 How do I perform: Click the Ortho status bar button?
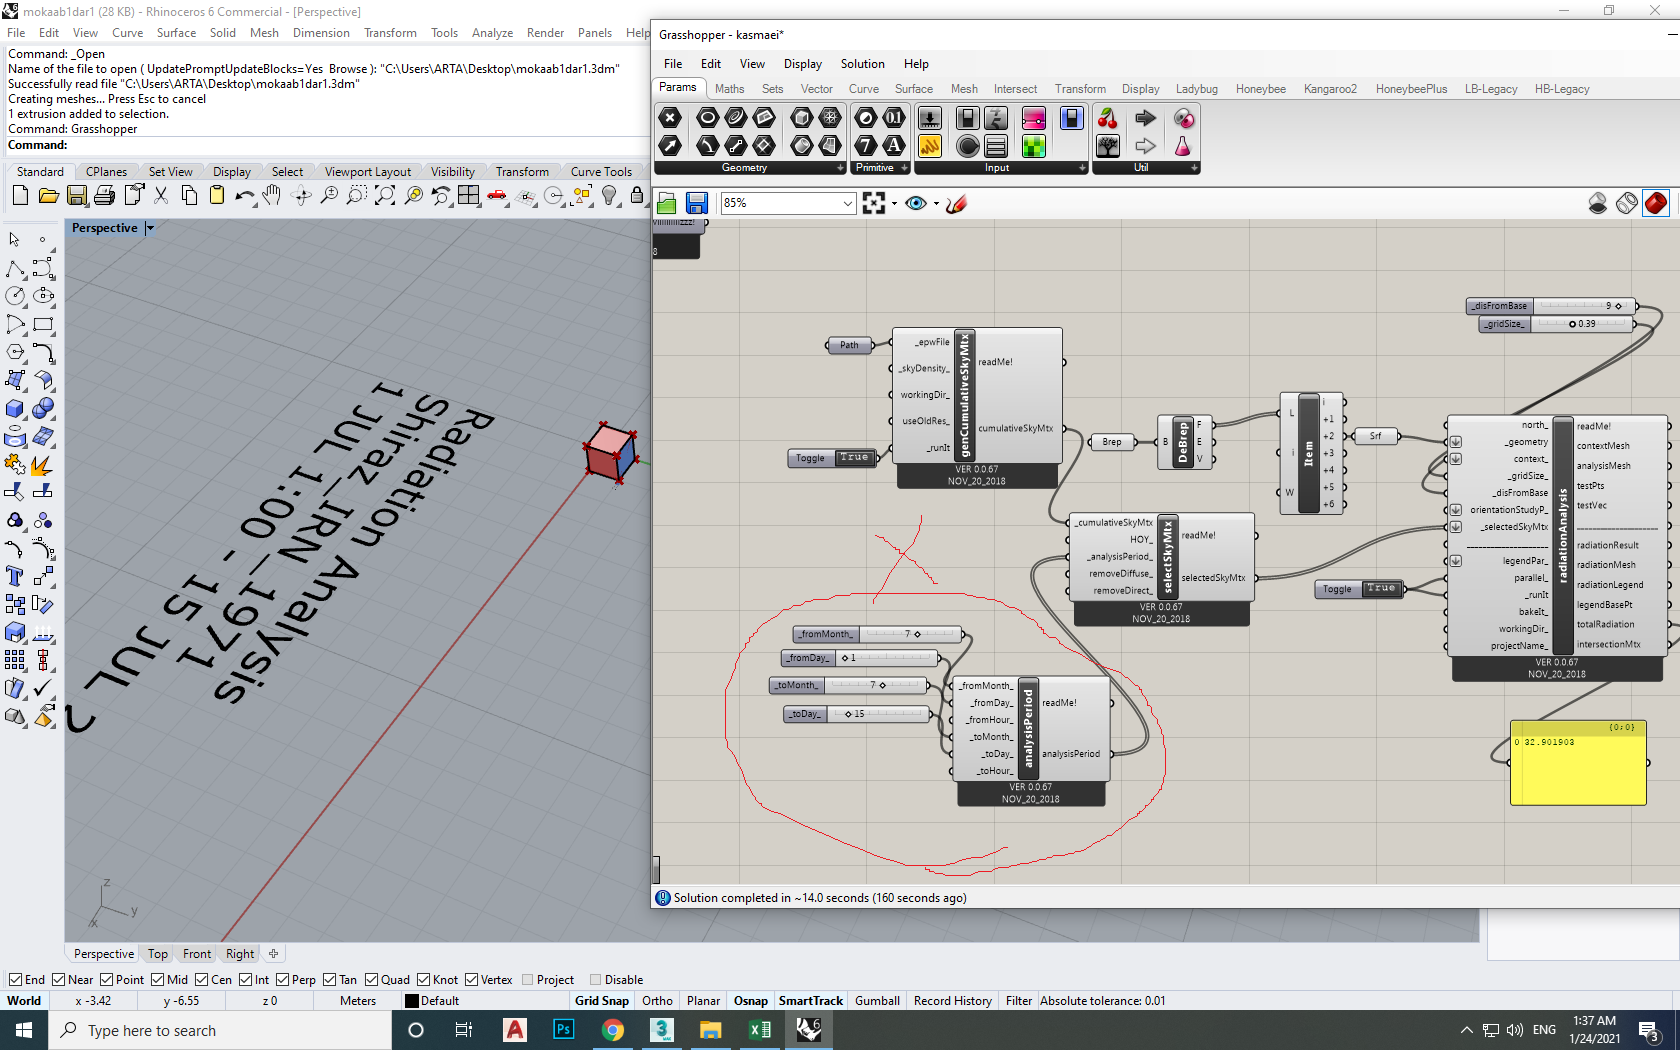point(657,1001)
